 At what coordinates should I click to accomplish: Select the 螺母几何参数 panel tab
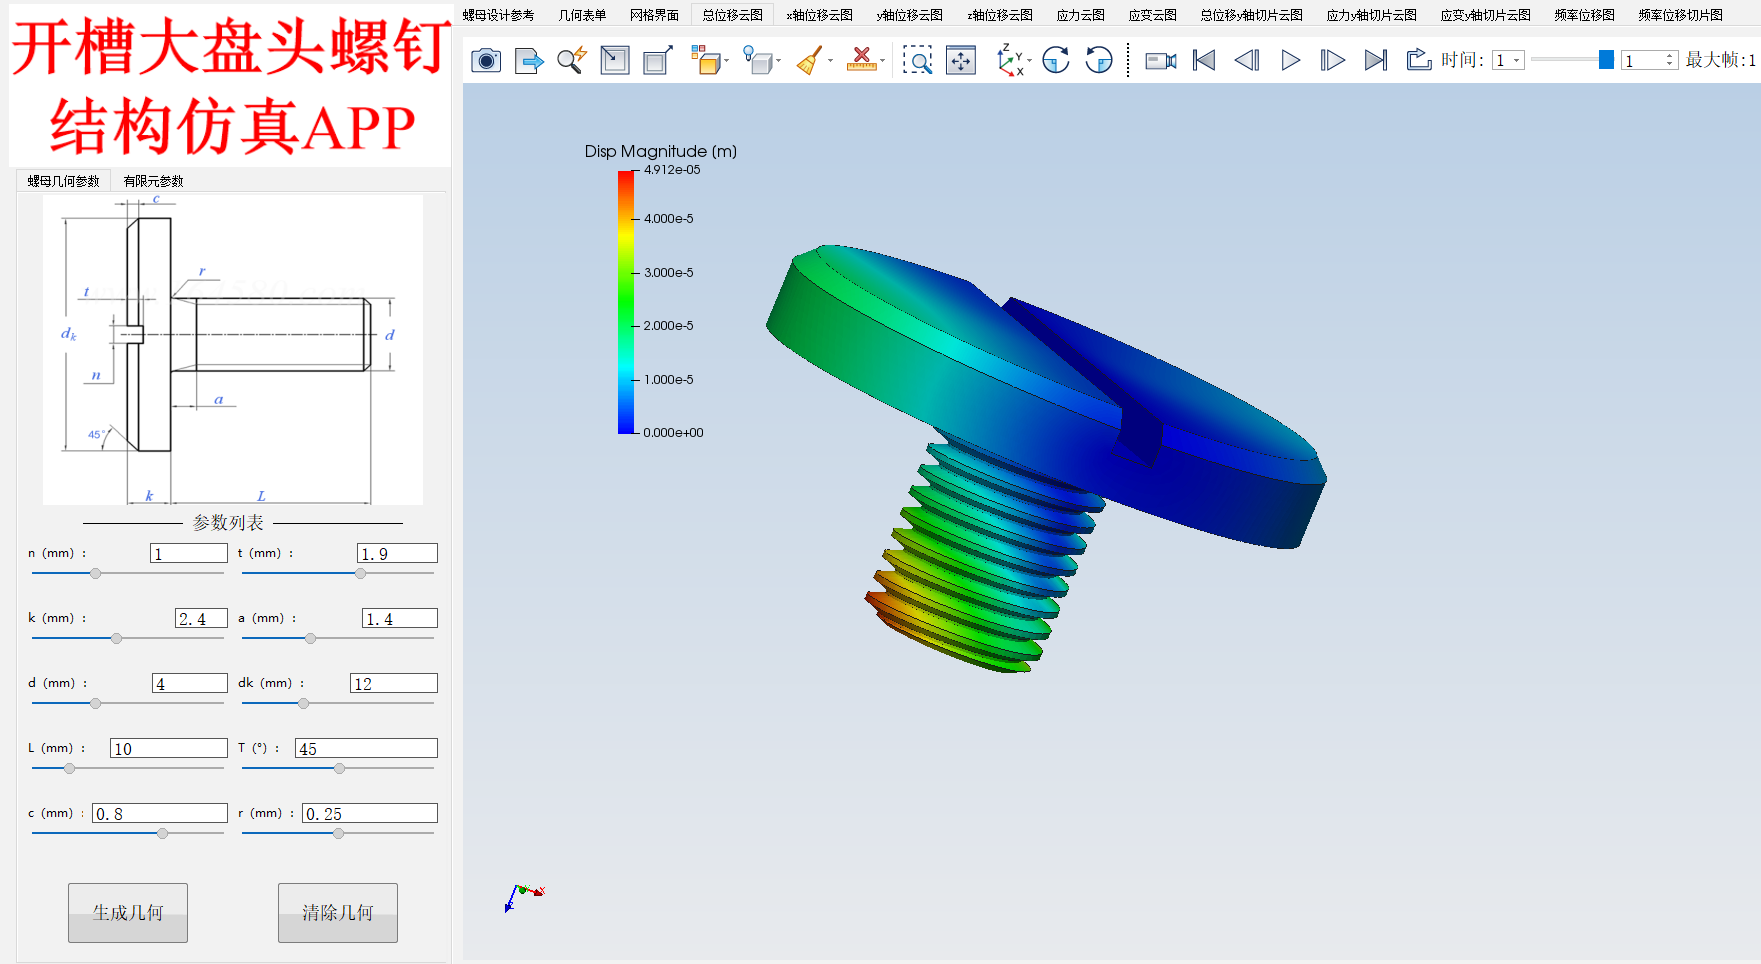pyautogui.click(x=63, y=181)
